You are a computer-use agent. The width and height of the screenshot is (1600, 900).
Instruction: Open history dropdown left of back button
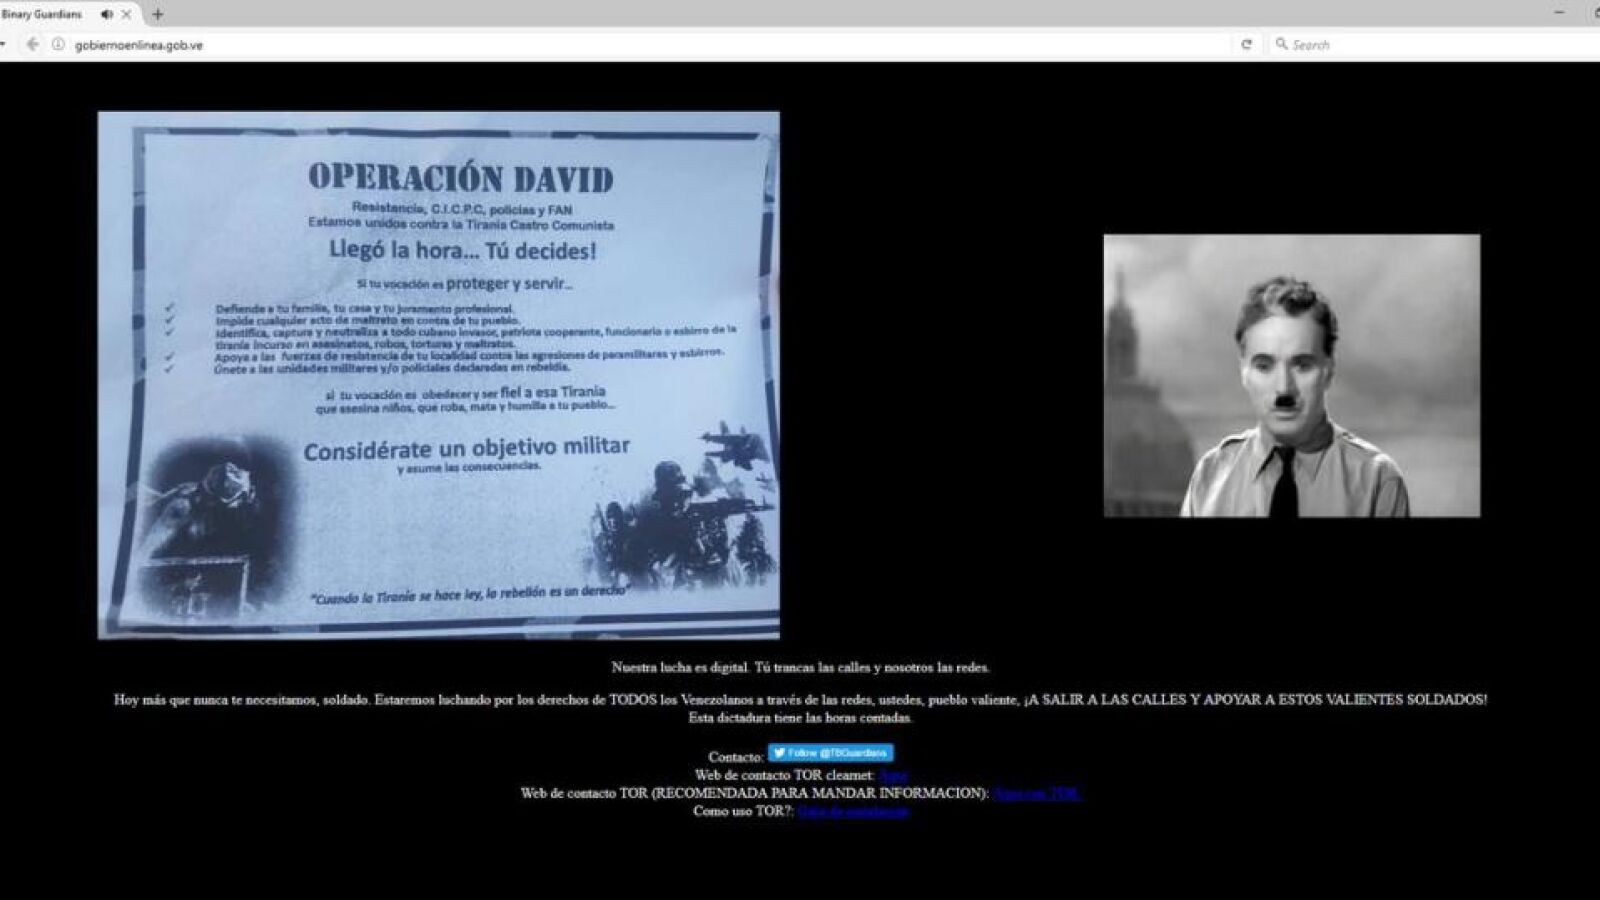coord(4,44)
